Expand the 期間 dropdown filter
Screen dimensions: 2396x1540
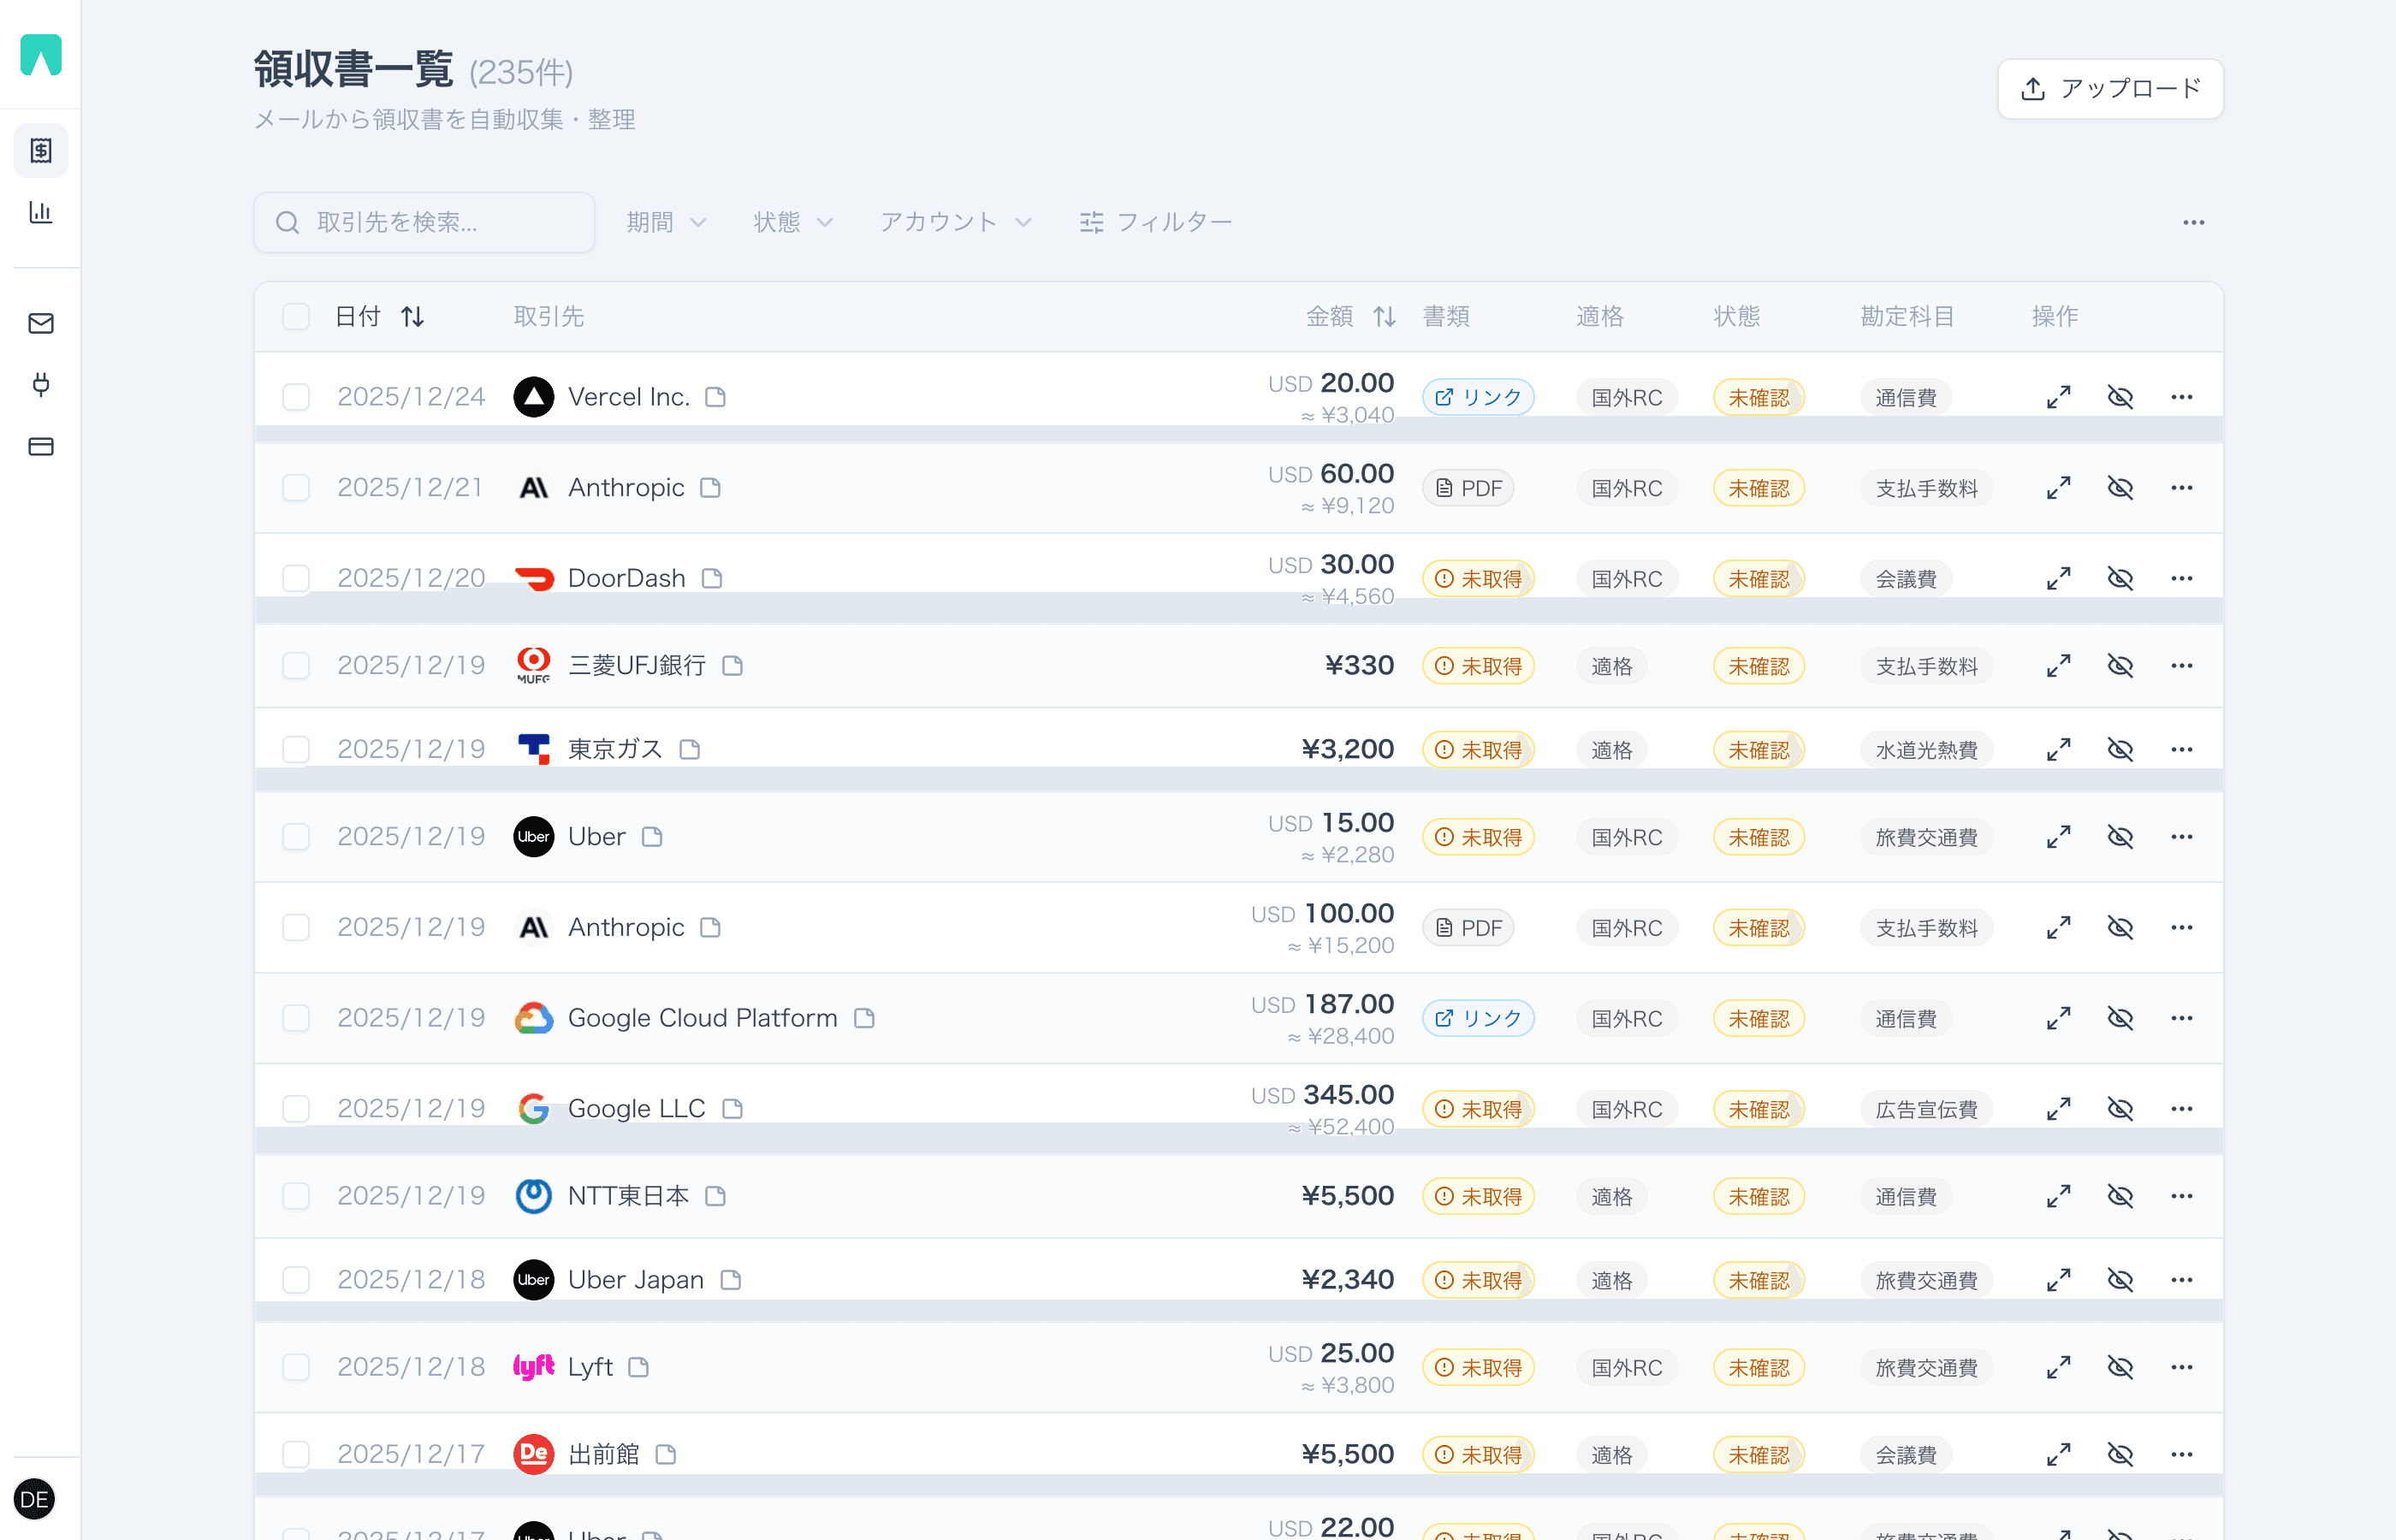pos(666,222)
